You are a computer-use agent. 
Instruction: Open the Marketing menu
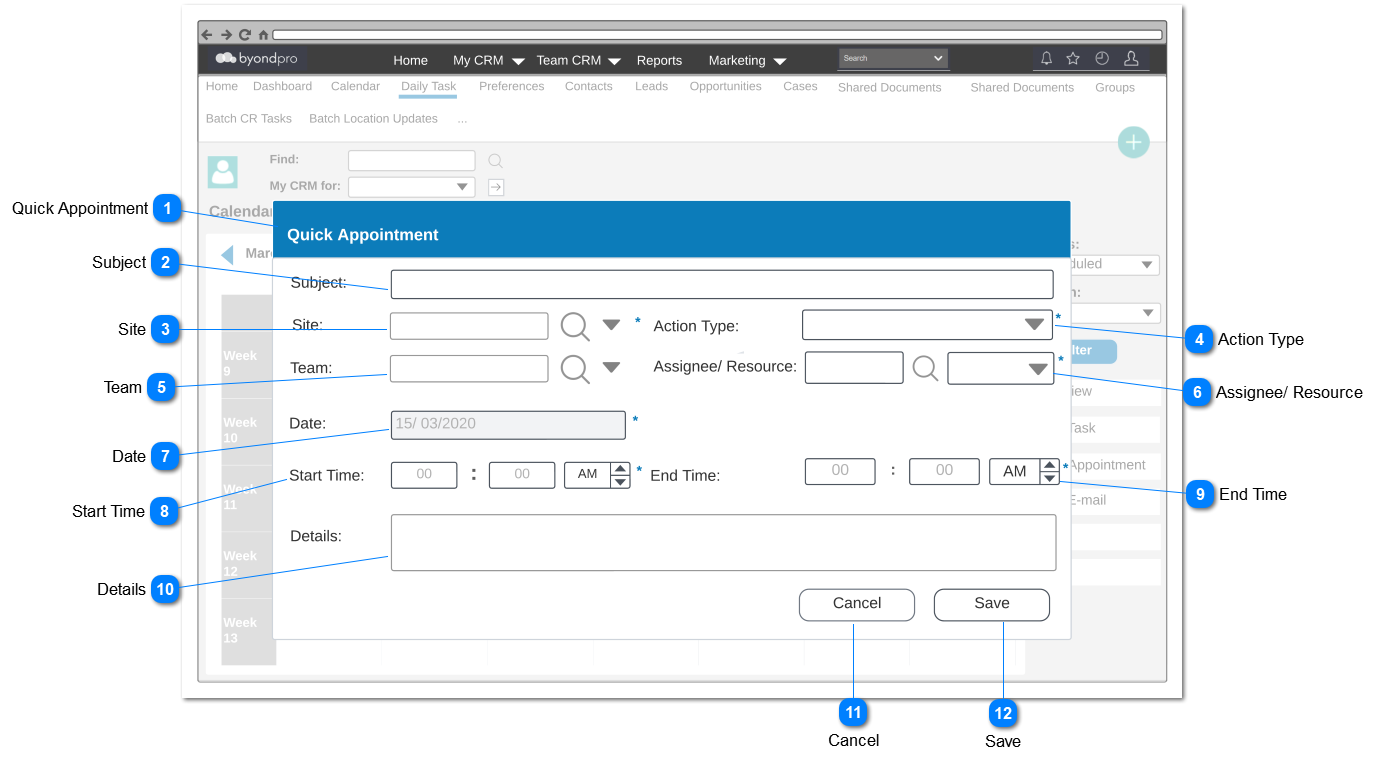click(748, 60)
